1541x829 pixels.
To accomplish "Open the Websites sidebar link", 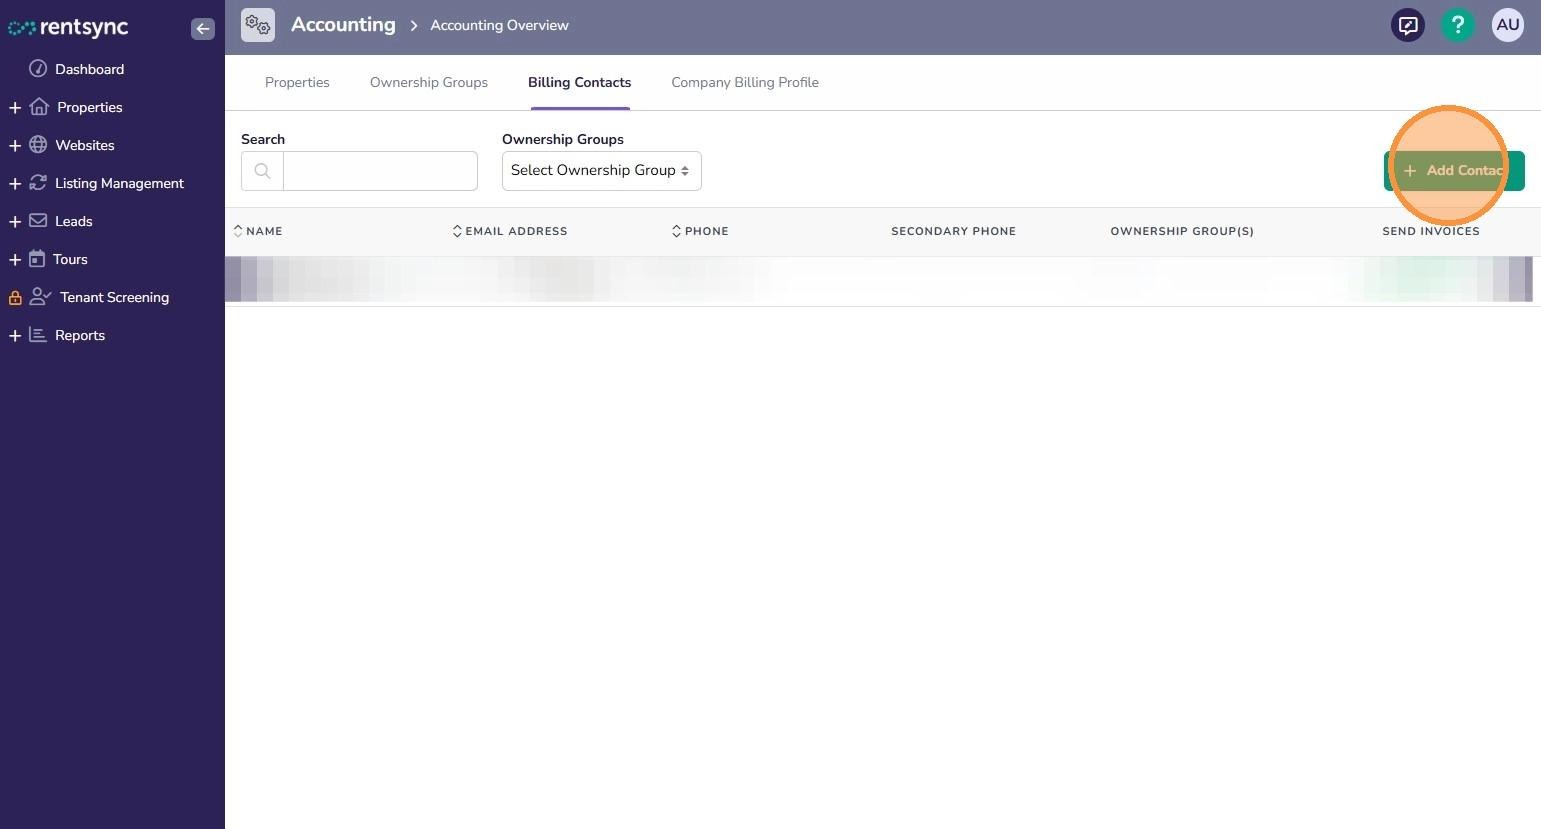I will tap(85, 145).
